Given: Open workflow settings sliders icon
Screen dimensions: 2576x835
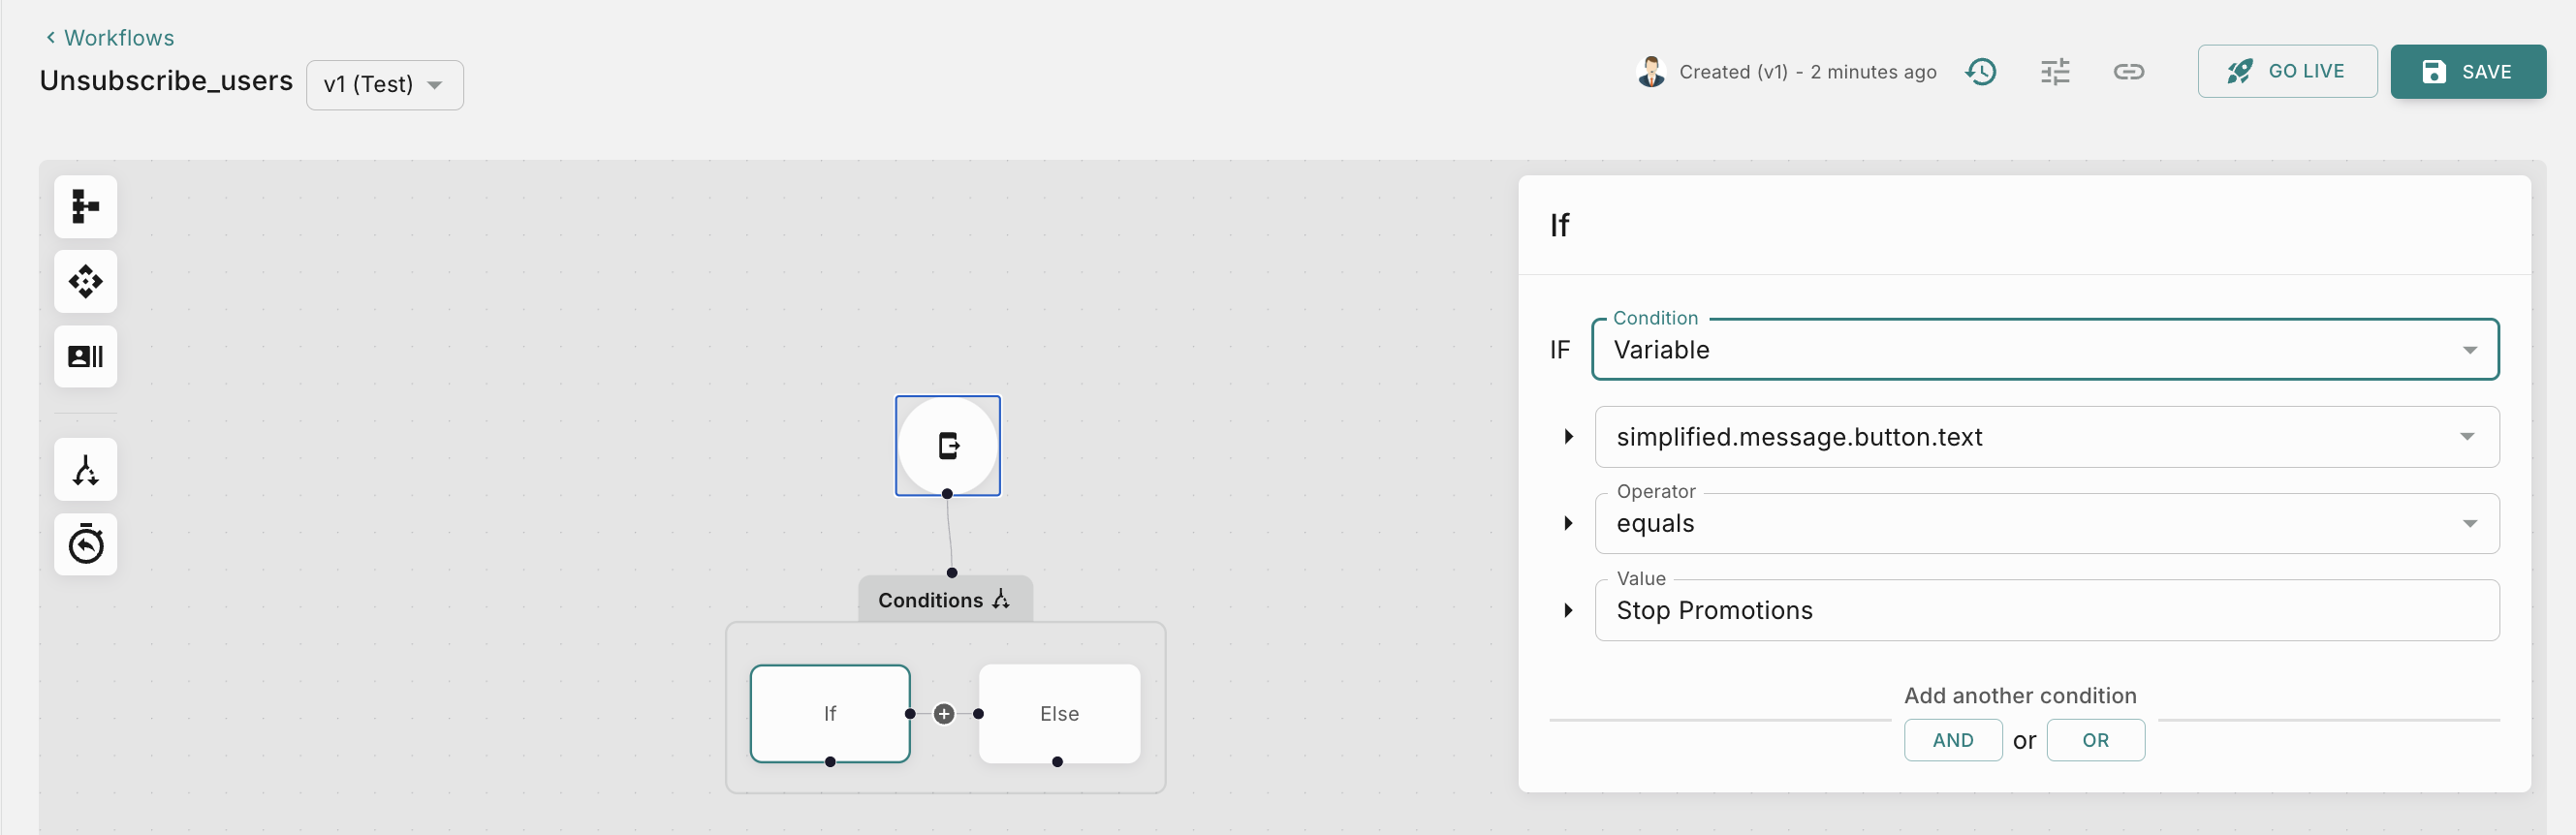Looking at the screenshot, I should click(2055, 72).
